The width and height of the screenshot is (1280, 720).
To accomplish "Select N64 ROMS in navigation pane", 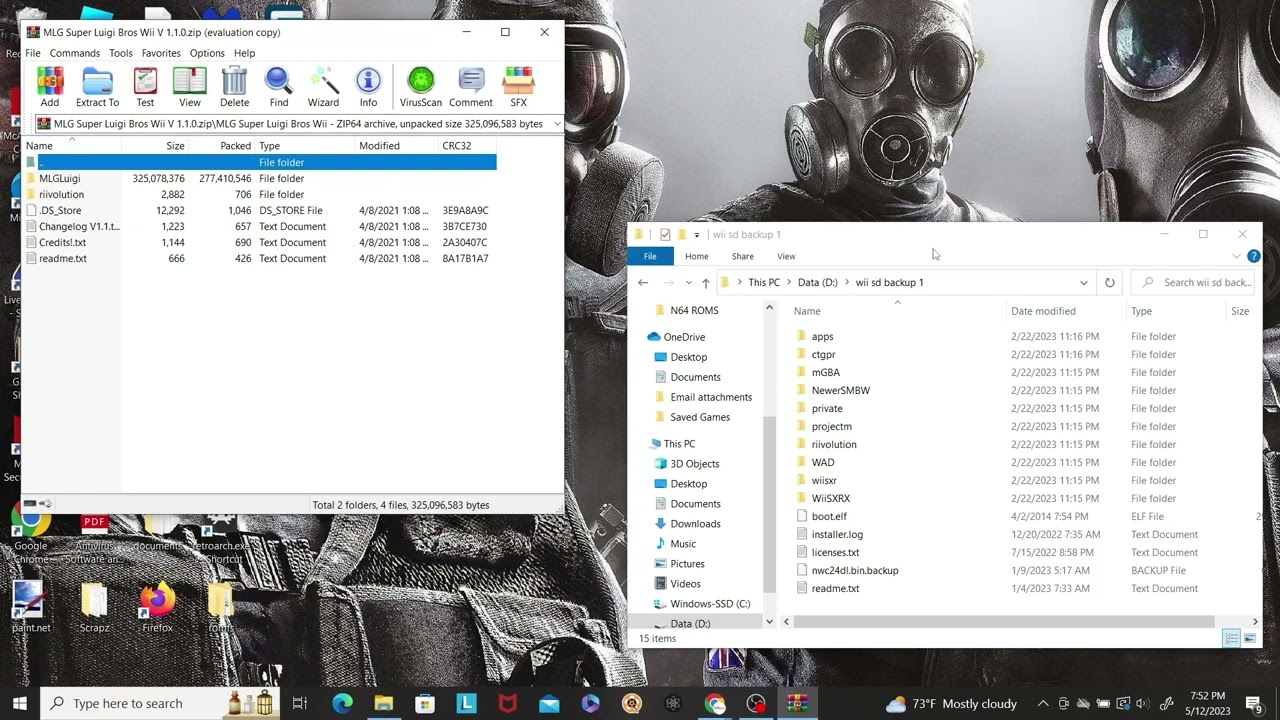I will point(694,310).
